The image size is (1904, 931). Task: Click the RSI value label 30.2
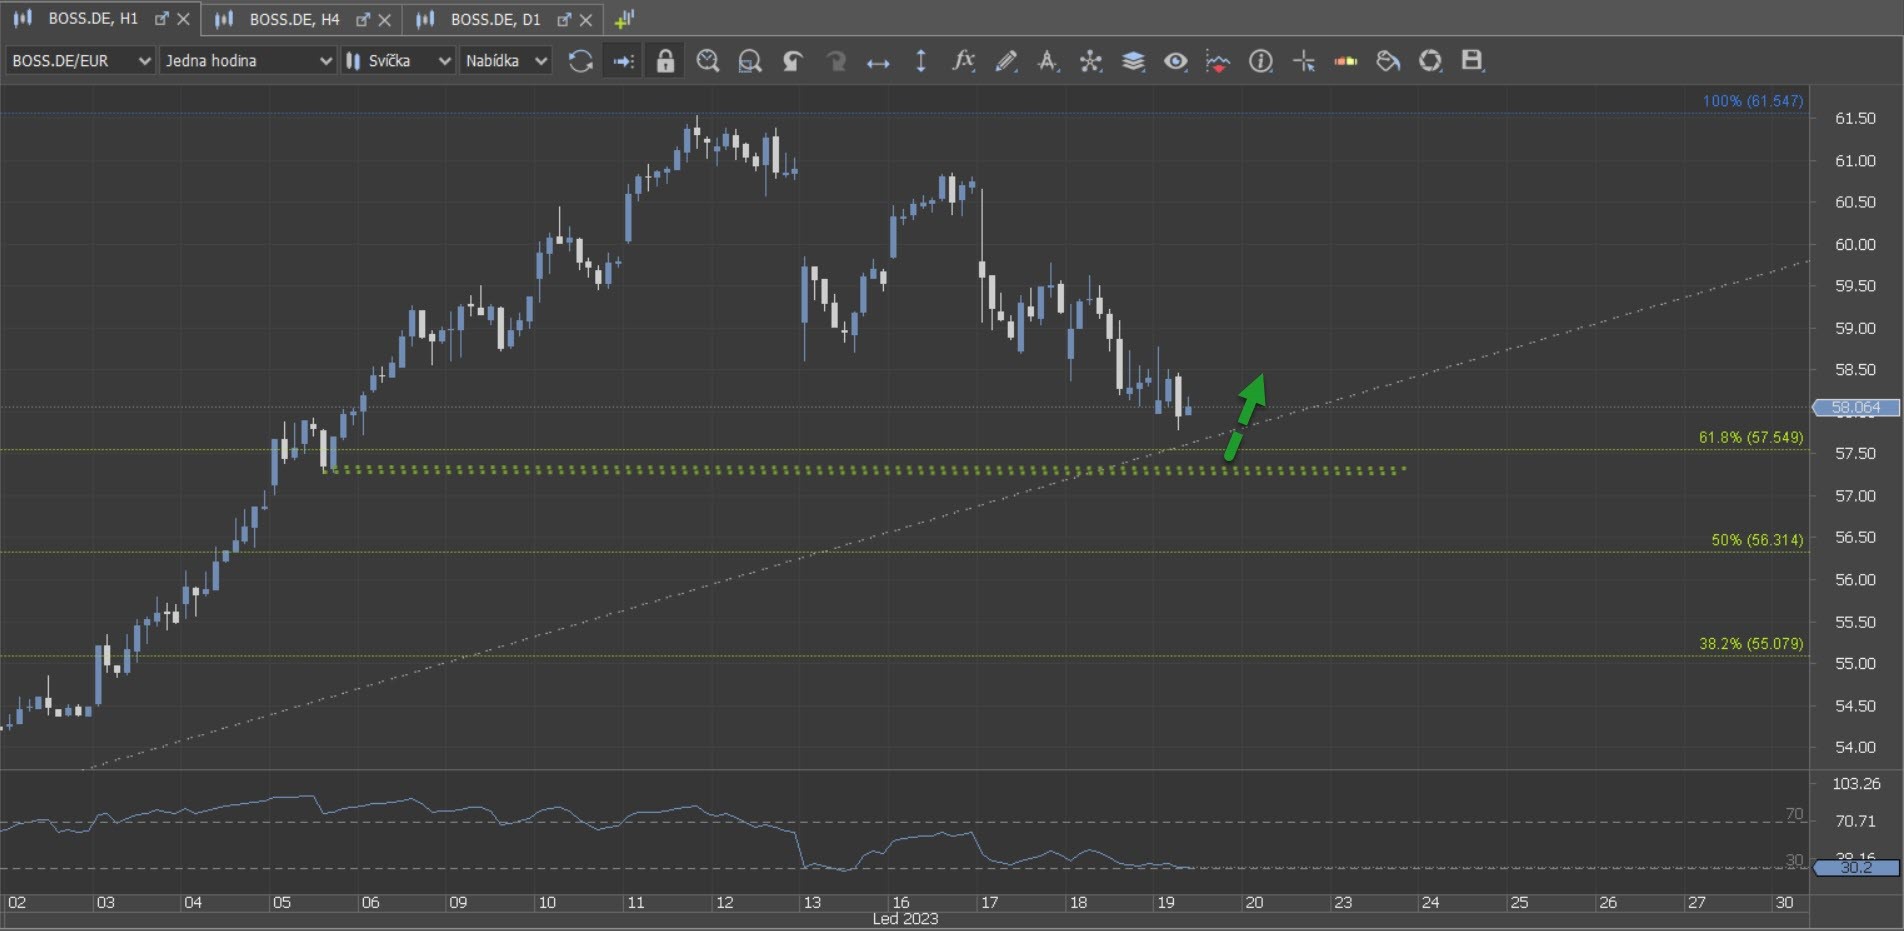[1856, 867]
